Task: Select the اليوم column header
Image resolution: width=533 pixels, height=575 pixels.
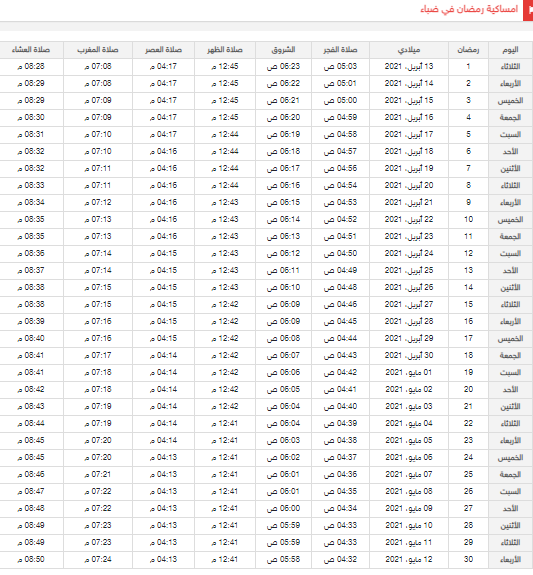Action: [511, 50]
